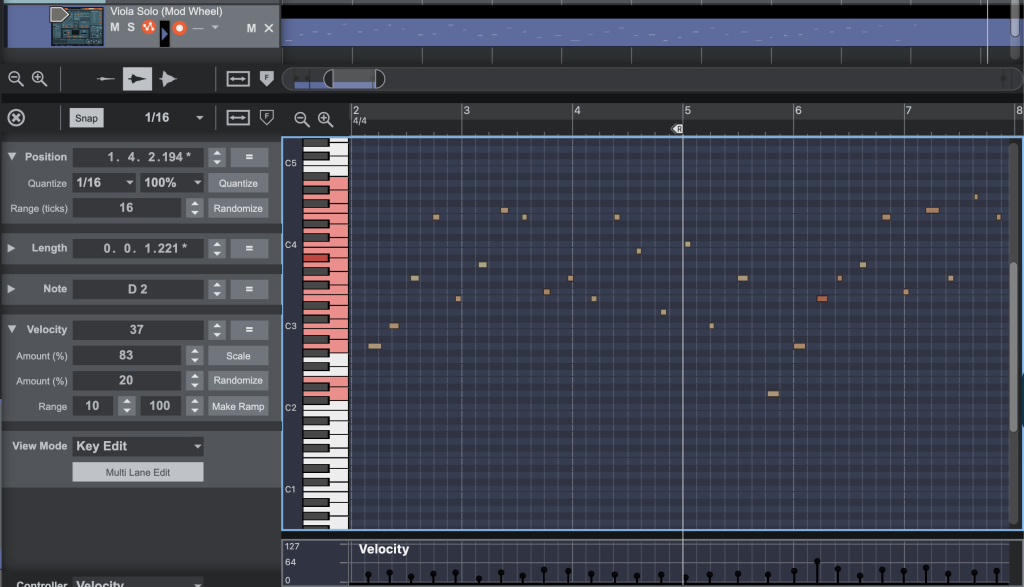This screenshot has width=1024, height=587.
Task: Remove track with the X icon
Action: (269, 28)
